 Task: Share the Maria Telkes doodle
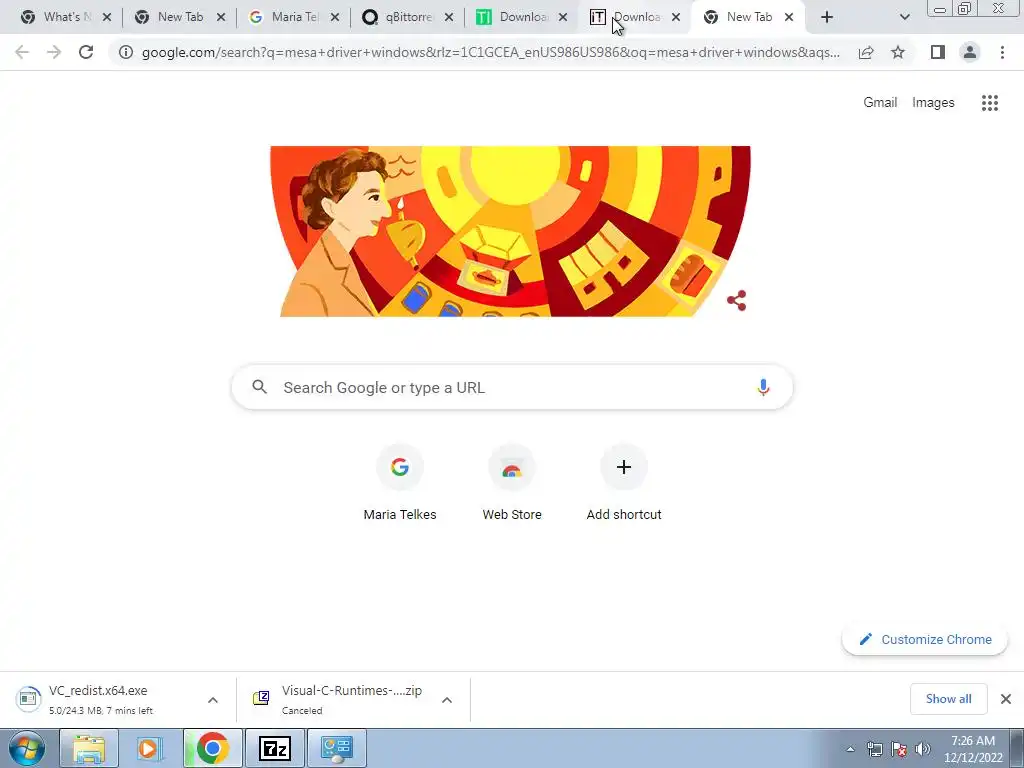(x=737, y=300)
